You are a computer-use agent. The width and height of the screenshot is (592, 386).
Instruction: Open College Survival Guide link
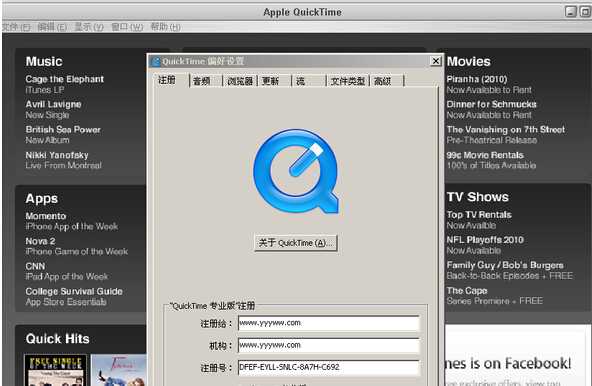(x=74, y=296)
